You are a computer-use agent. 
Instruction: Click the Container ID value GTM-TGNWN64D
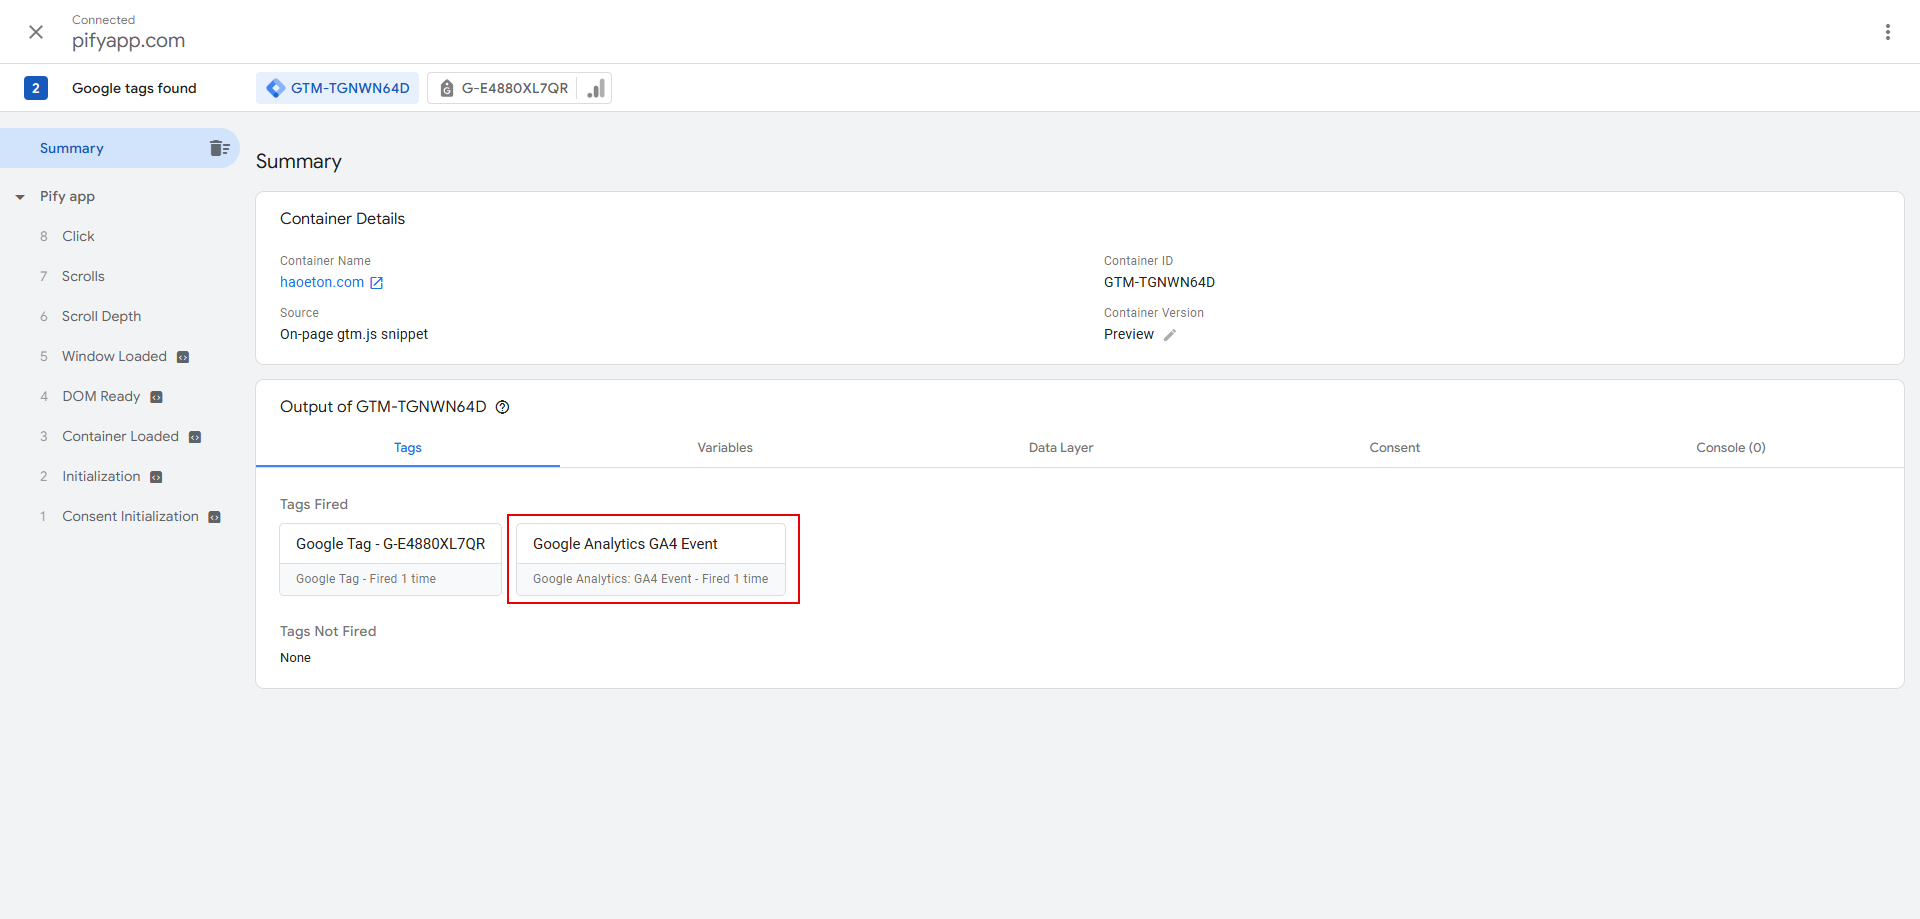pyautogui.click(x=1159, y=282)
